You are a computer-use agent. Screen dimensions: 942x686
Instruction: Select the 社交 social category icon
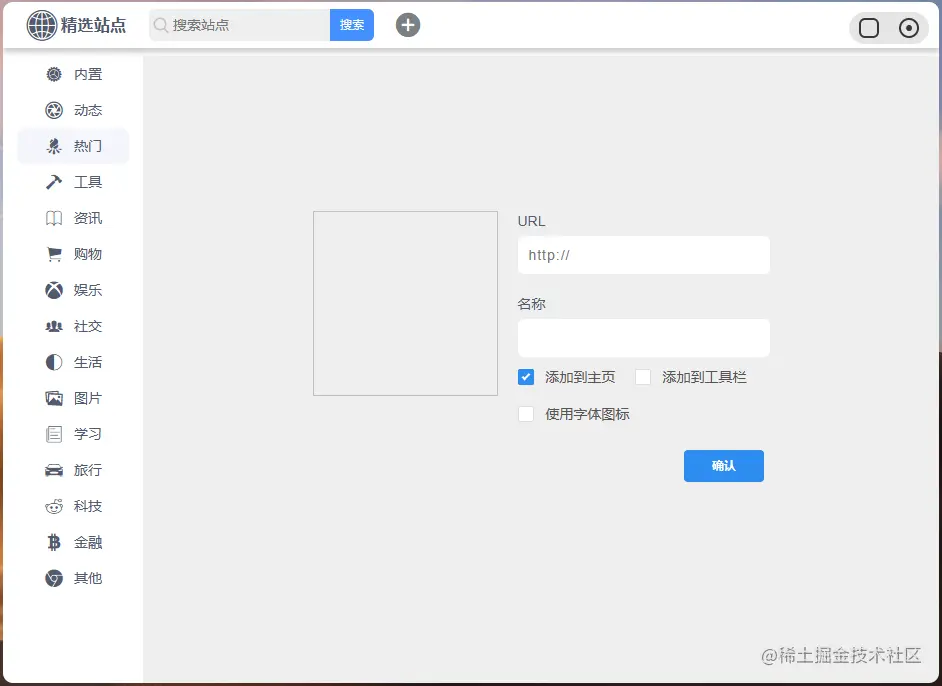point(54,326)
